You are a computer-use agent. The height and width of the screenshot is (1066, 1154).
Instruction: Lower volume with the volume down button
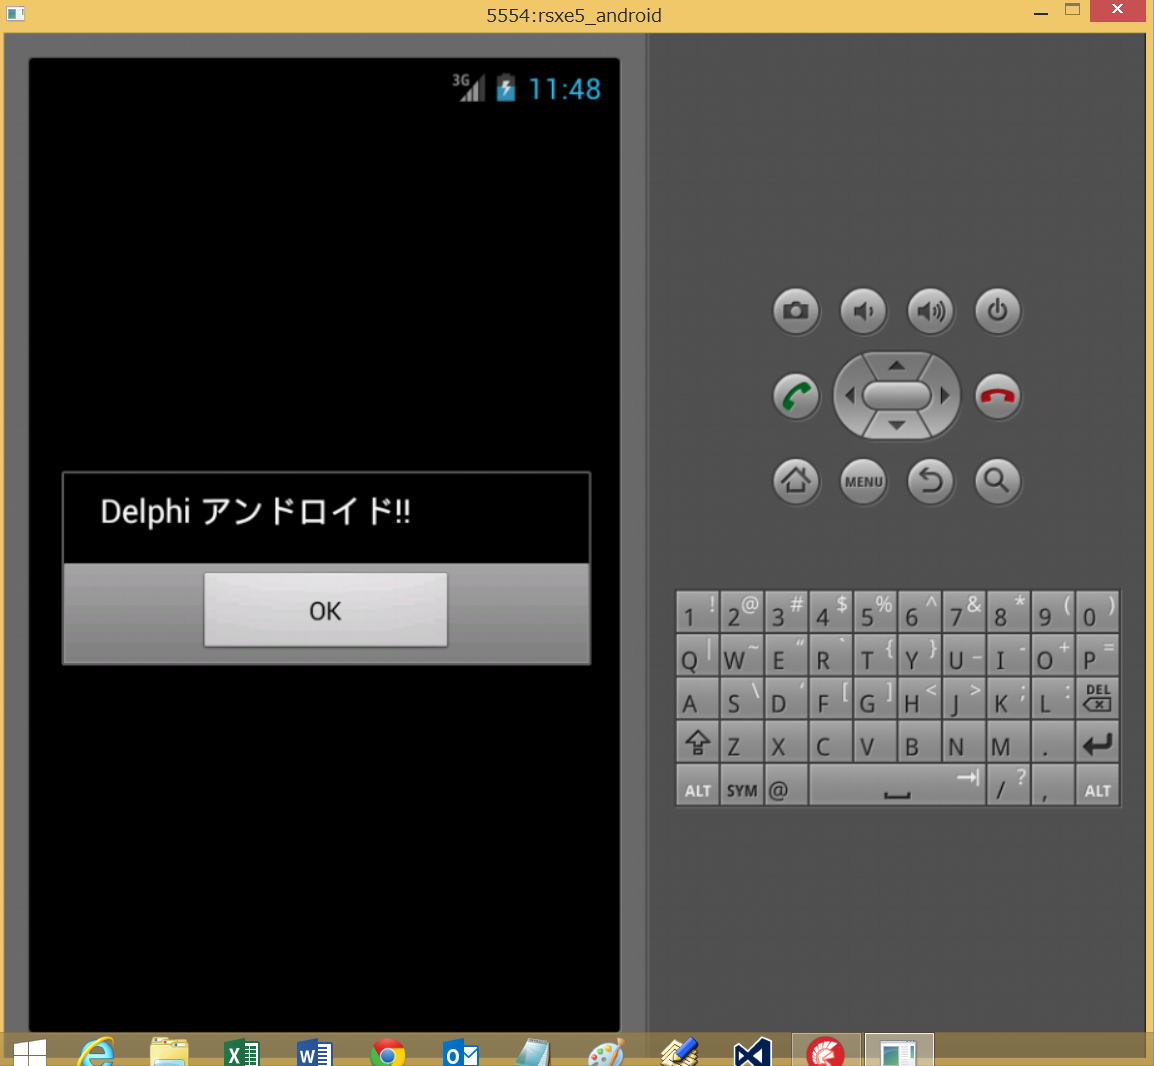point(863,311)
